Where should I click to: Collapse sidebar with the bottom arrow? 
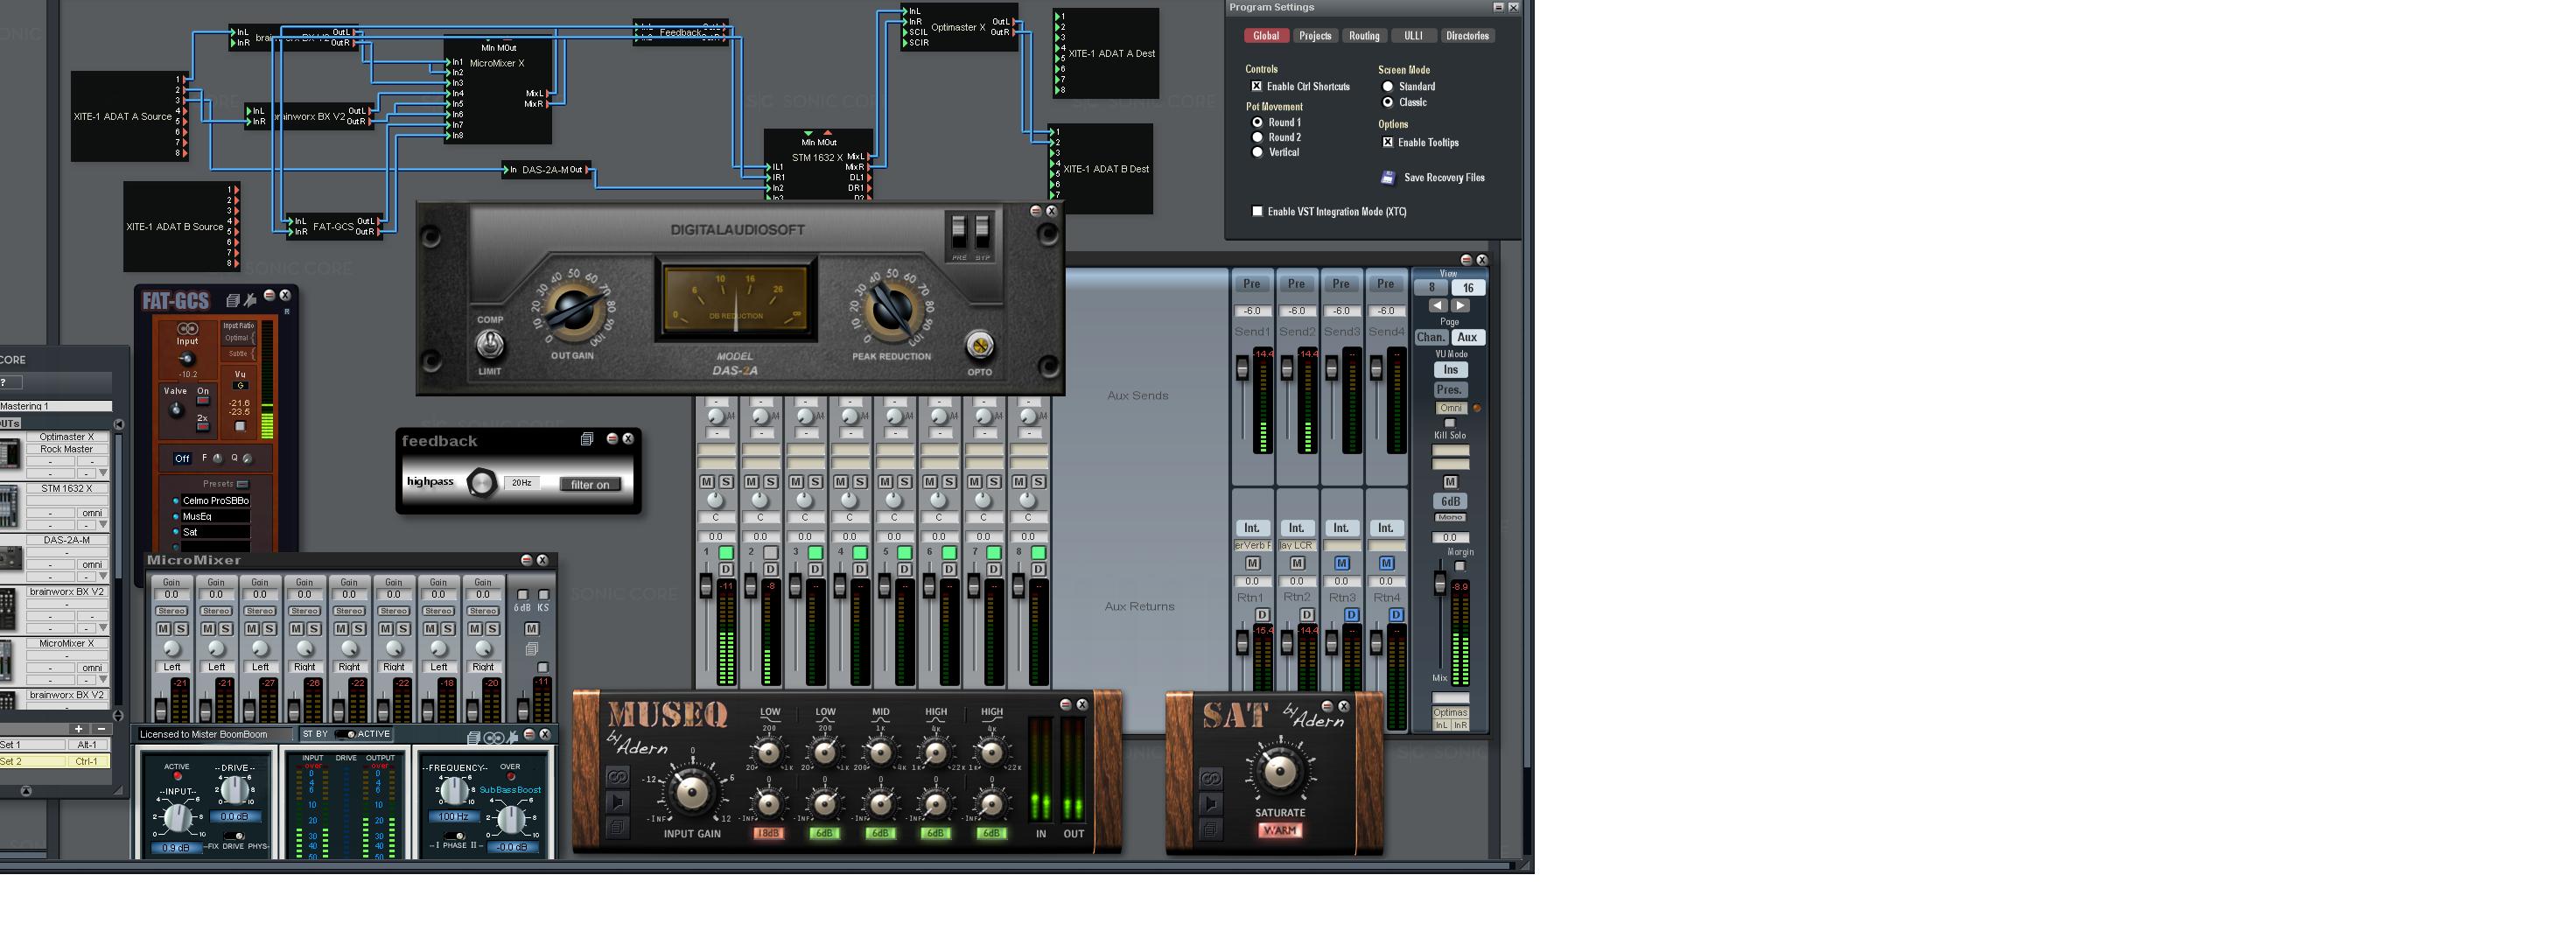[x=26, y=791]
